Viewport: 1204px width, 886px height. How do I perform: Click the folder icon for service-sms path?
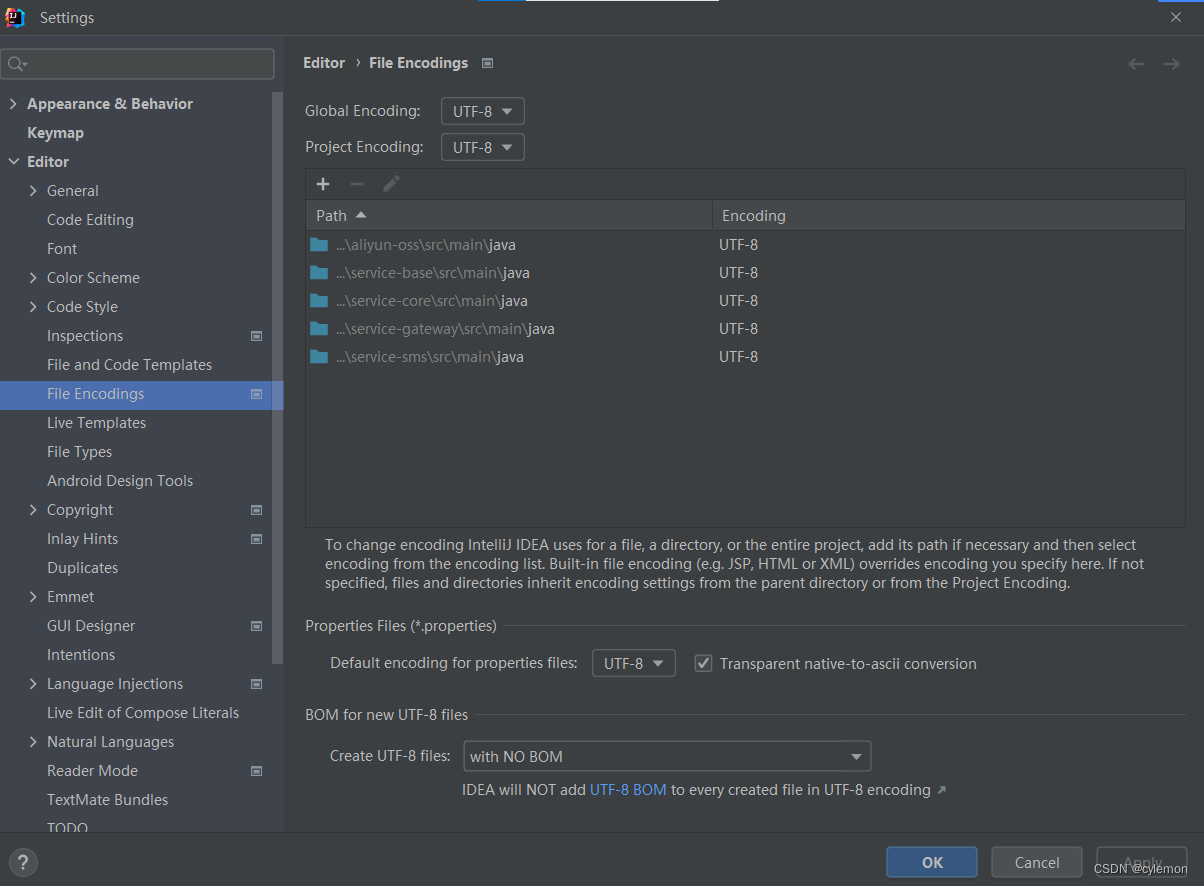click(x=319, y=356)
